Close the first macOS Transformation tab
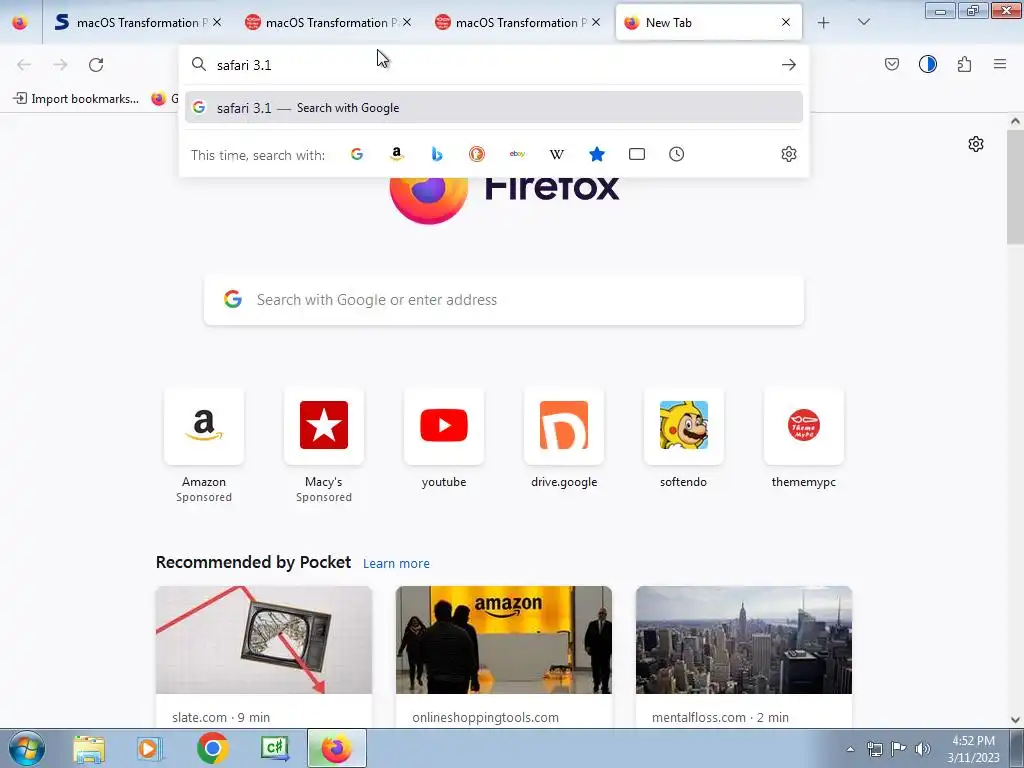 [x=217, y=22]
